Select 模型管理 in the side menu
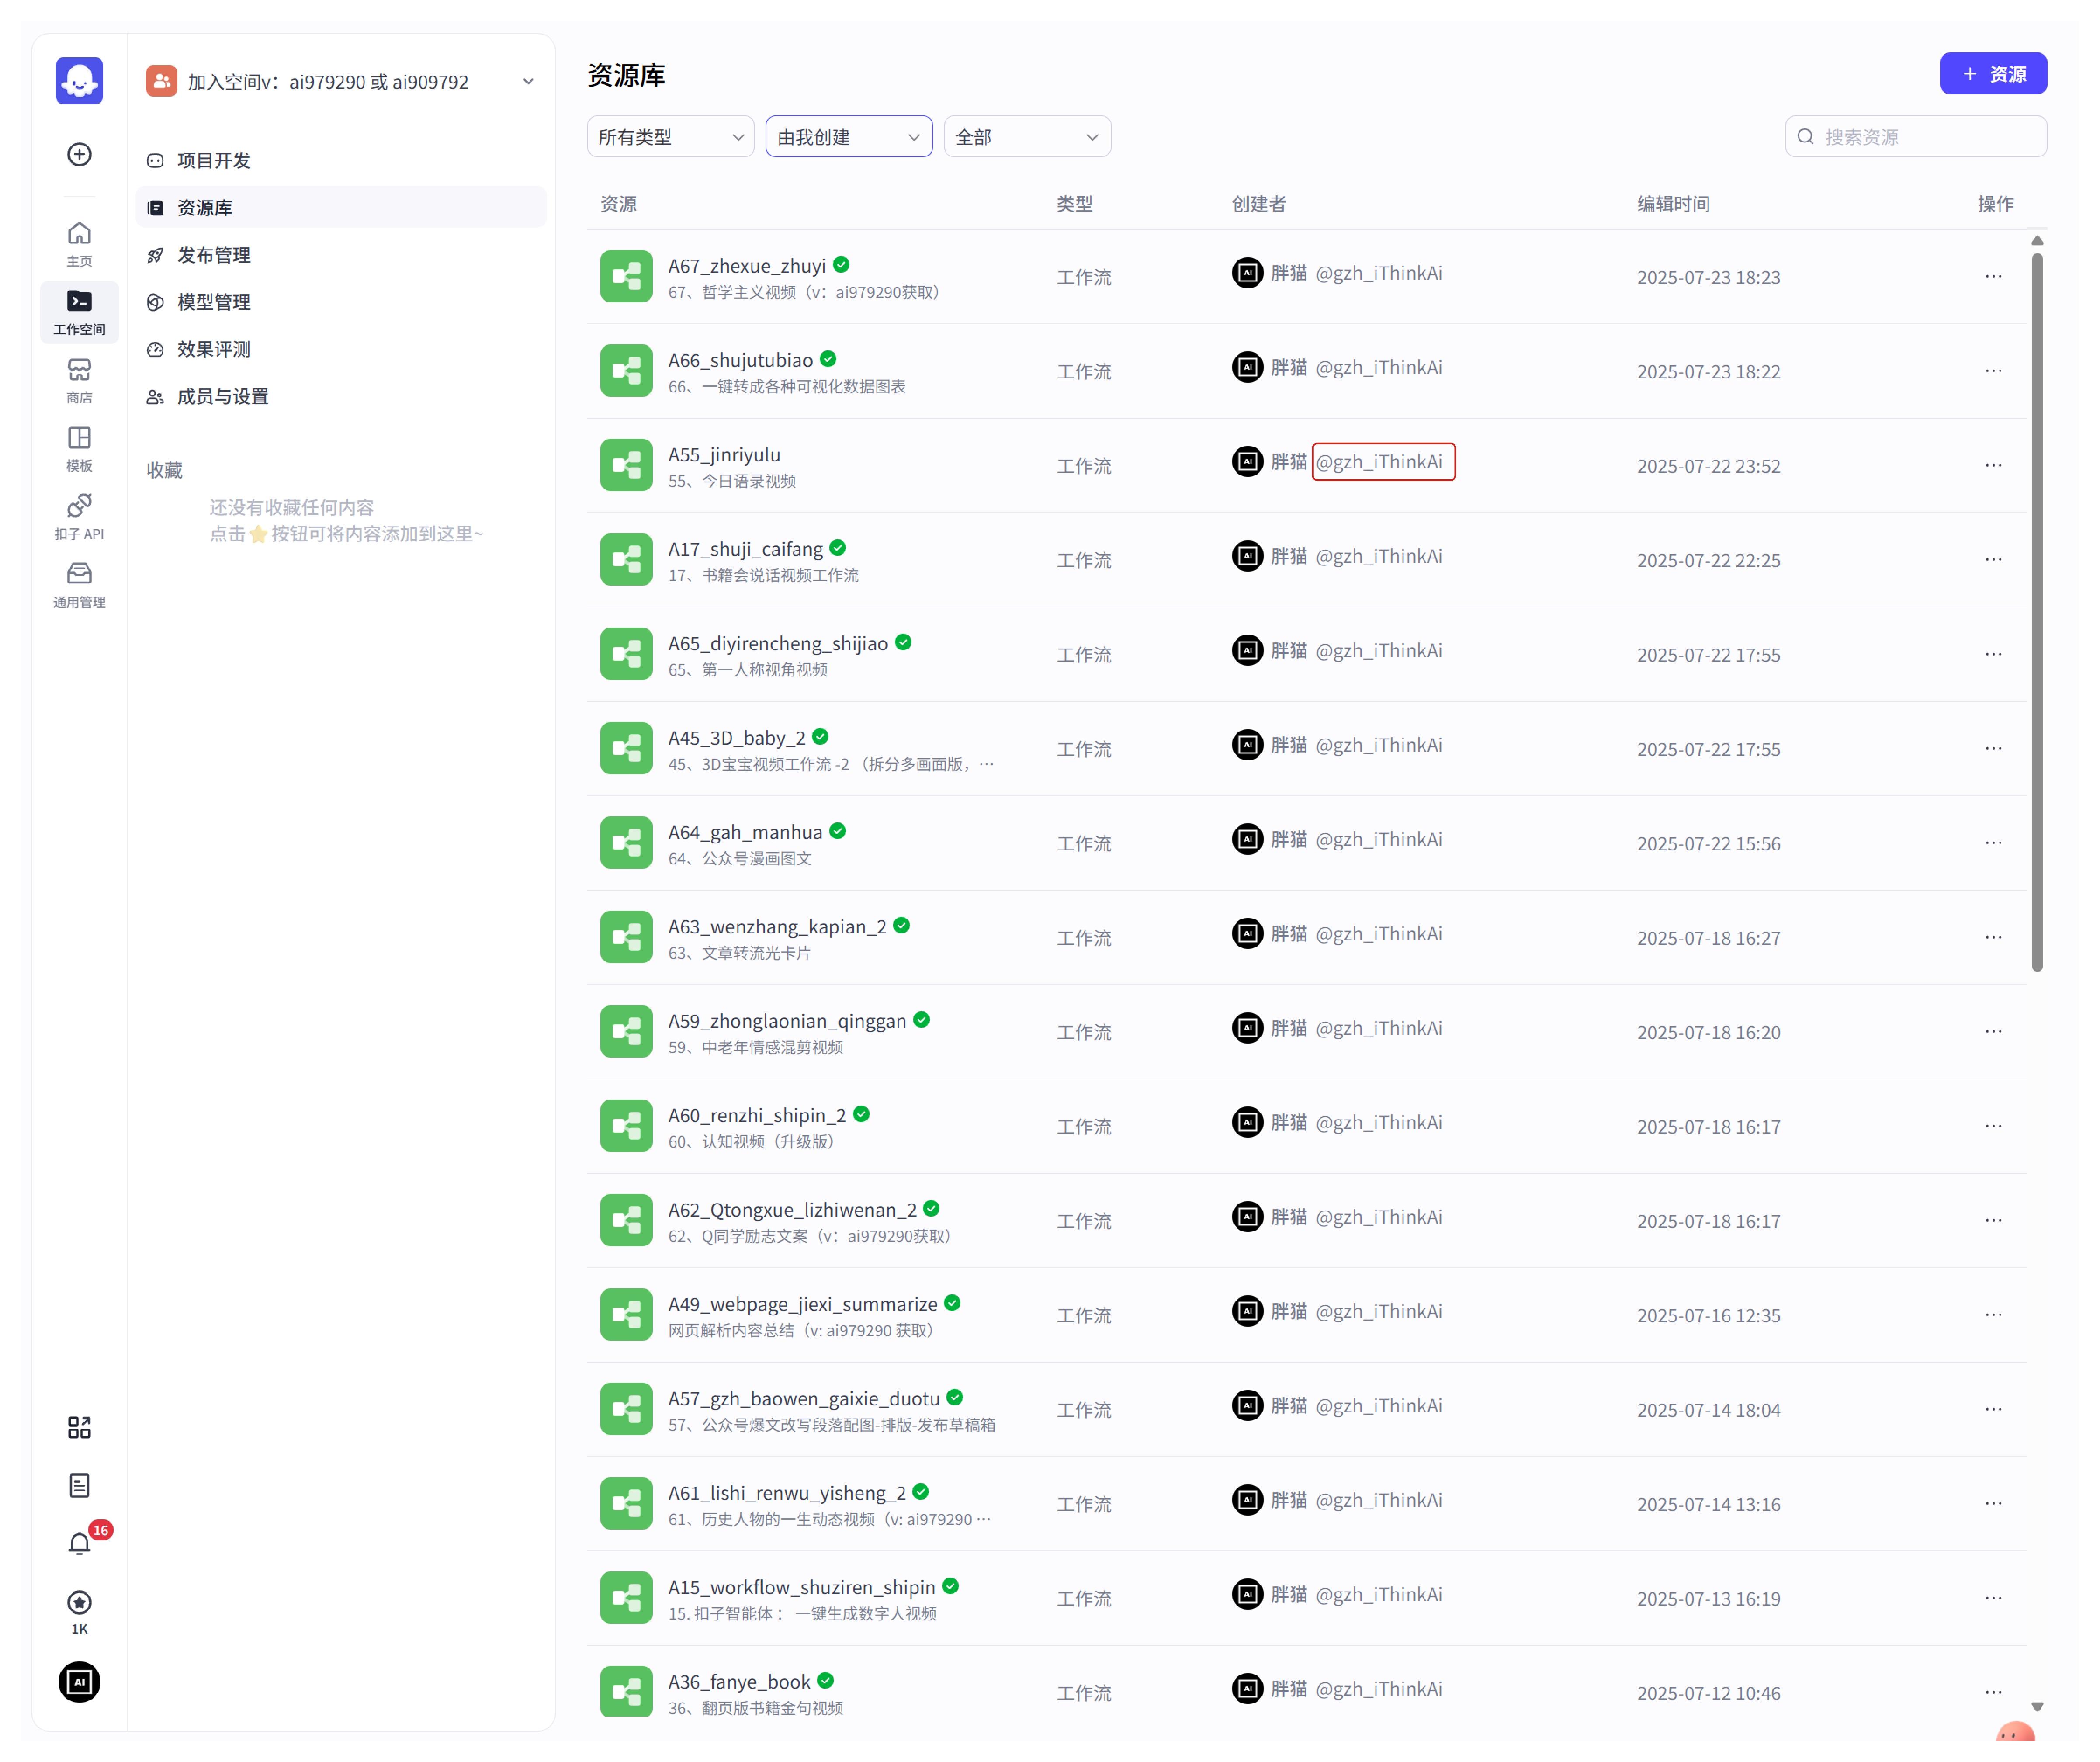2100x1762 pixels. point(214,302)
